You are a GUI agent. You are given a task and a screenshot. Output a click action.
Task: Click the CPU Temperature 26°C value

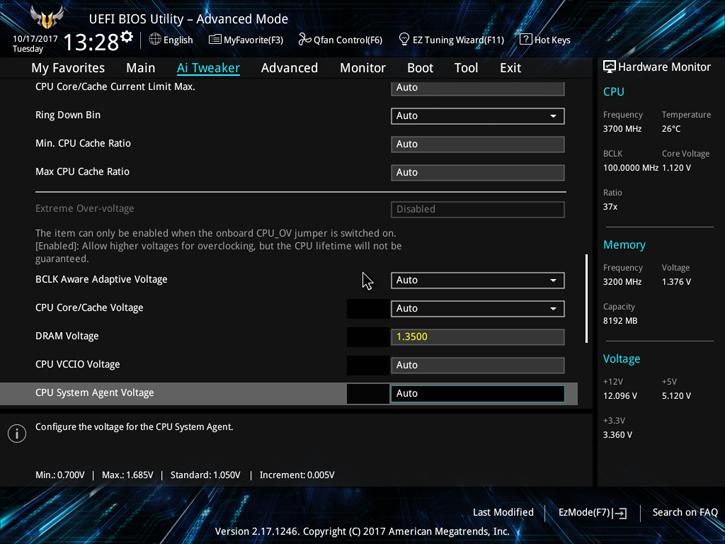pyautogui.click(x=671, y=129)
